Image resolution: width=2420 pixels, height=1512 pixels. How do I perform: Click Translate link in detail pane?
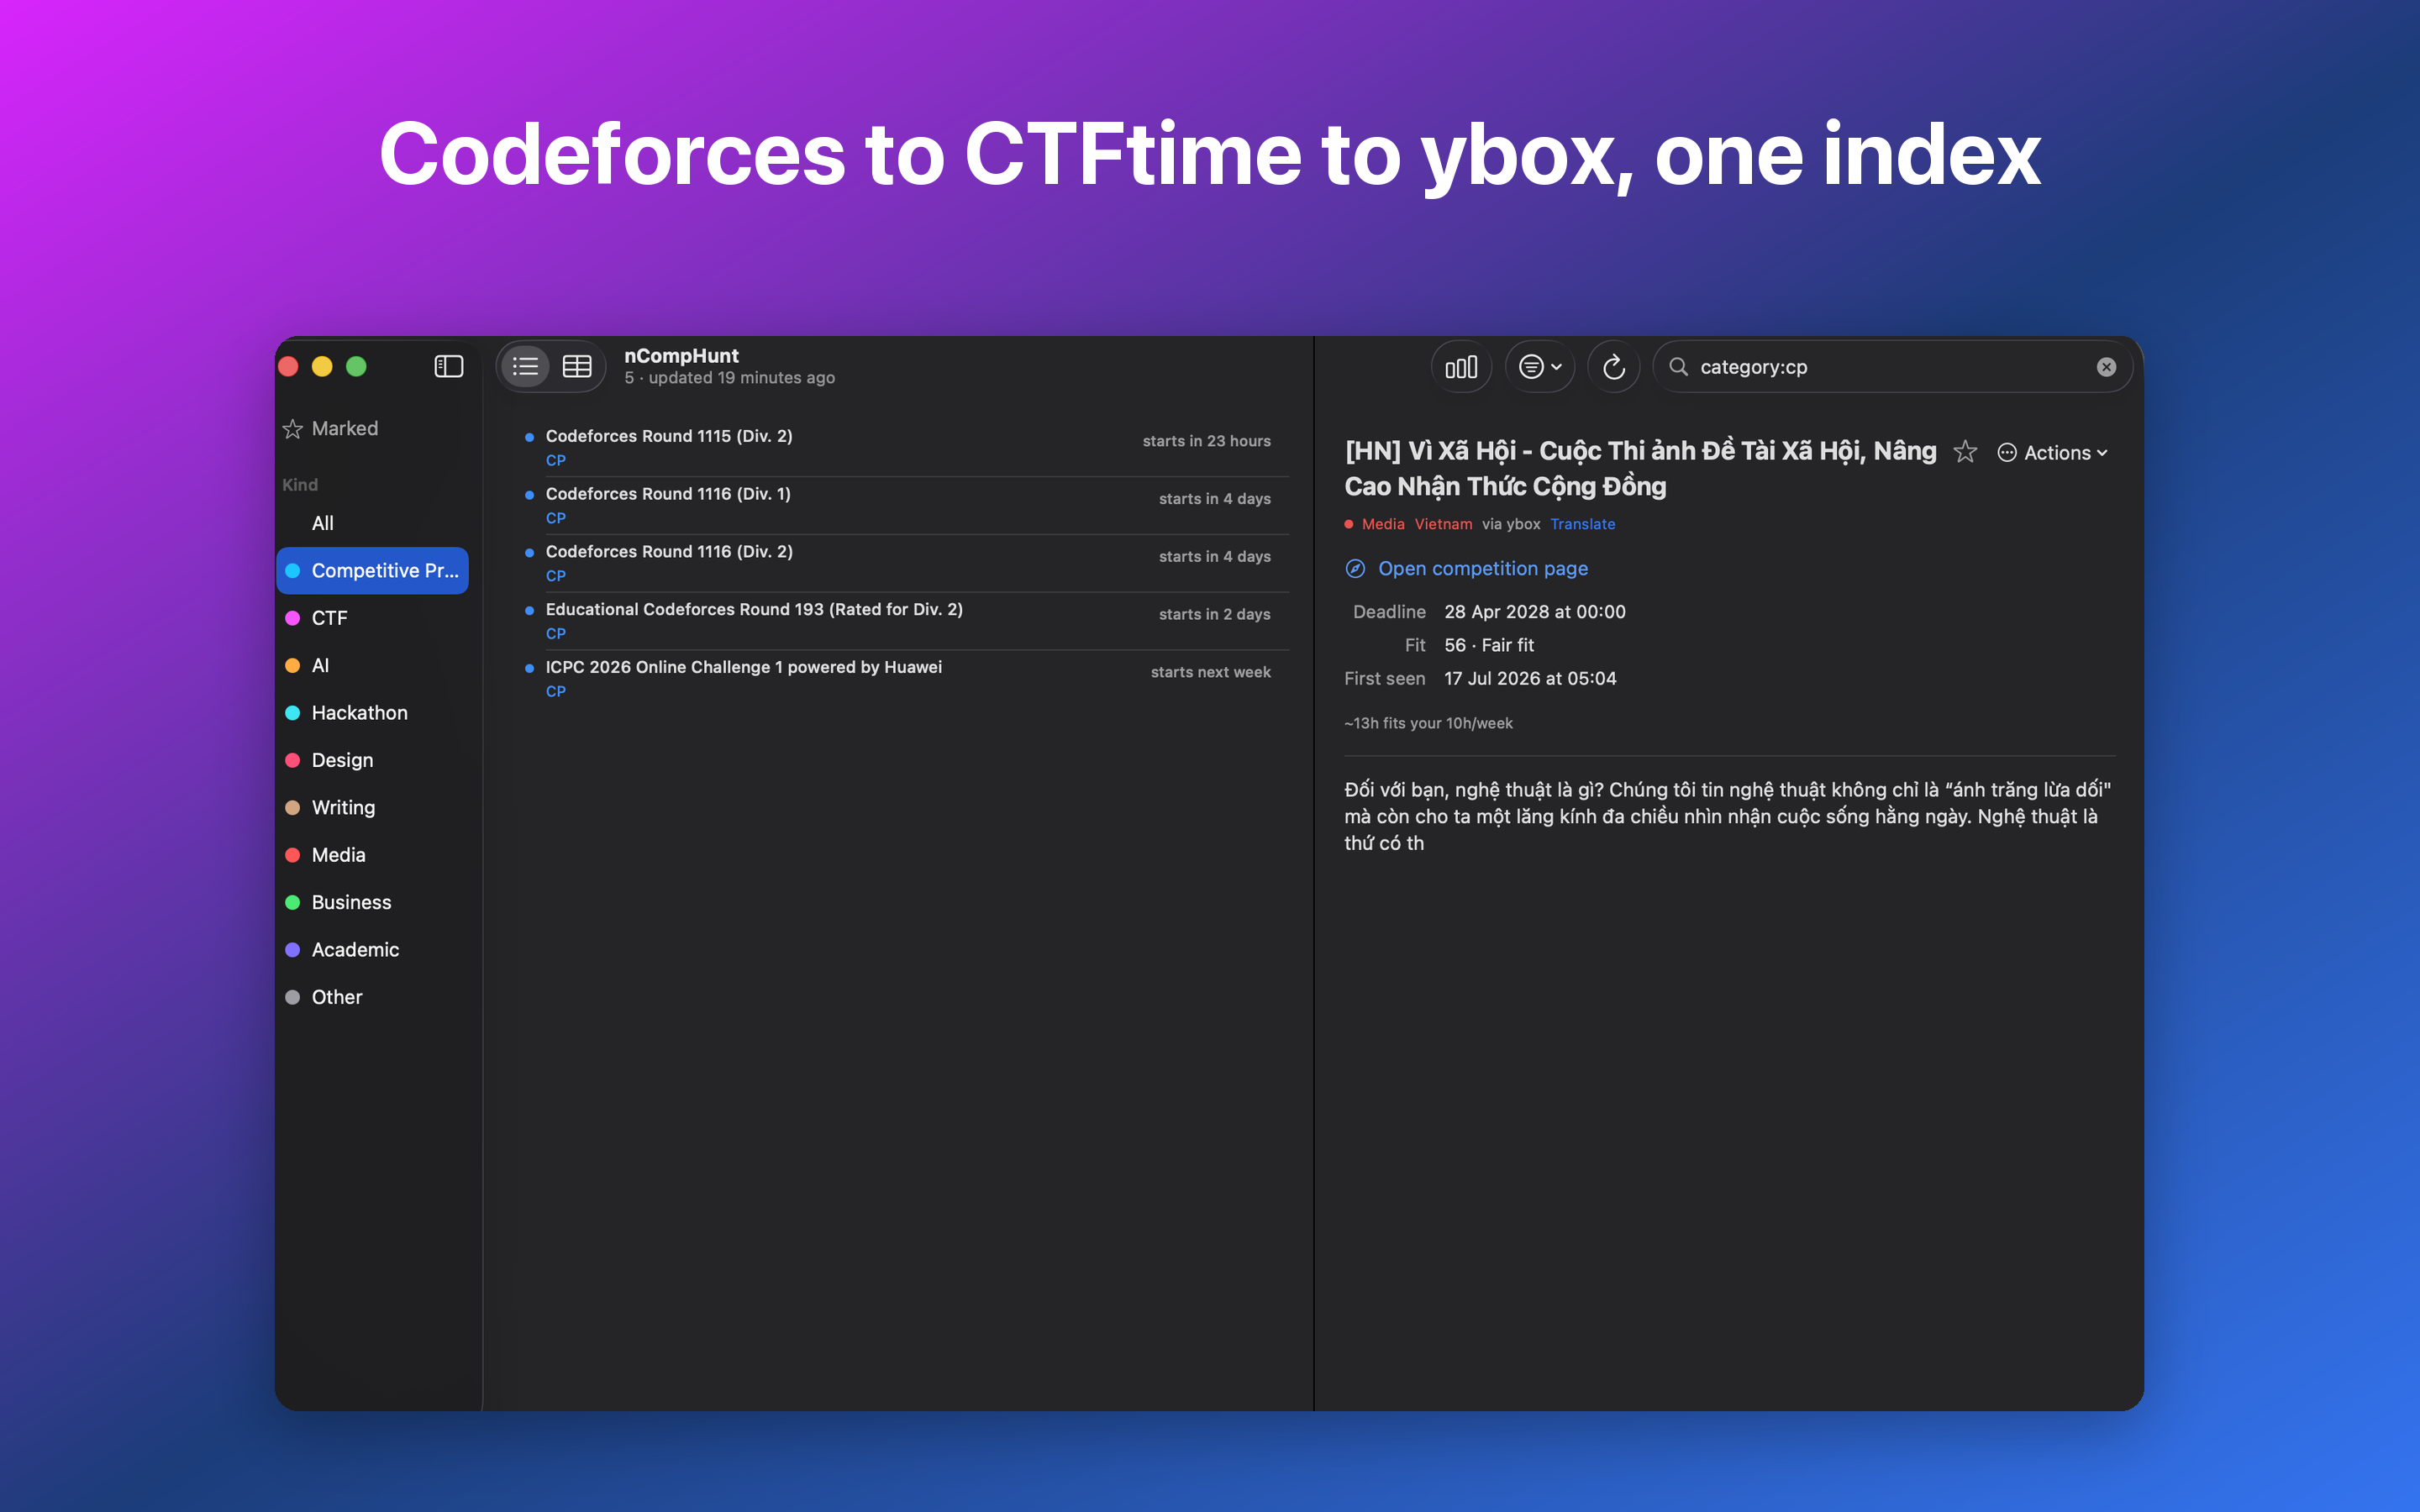[x=1582, y=524]
